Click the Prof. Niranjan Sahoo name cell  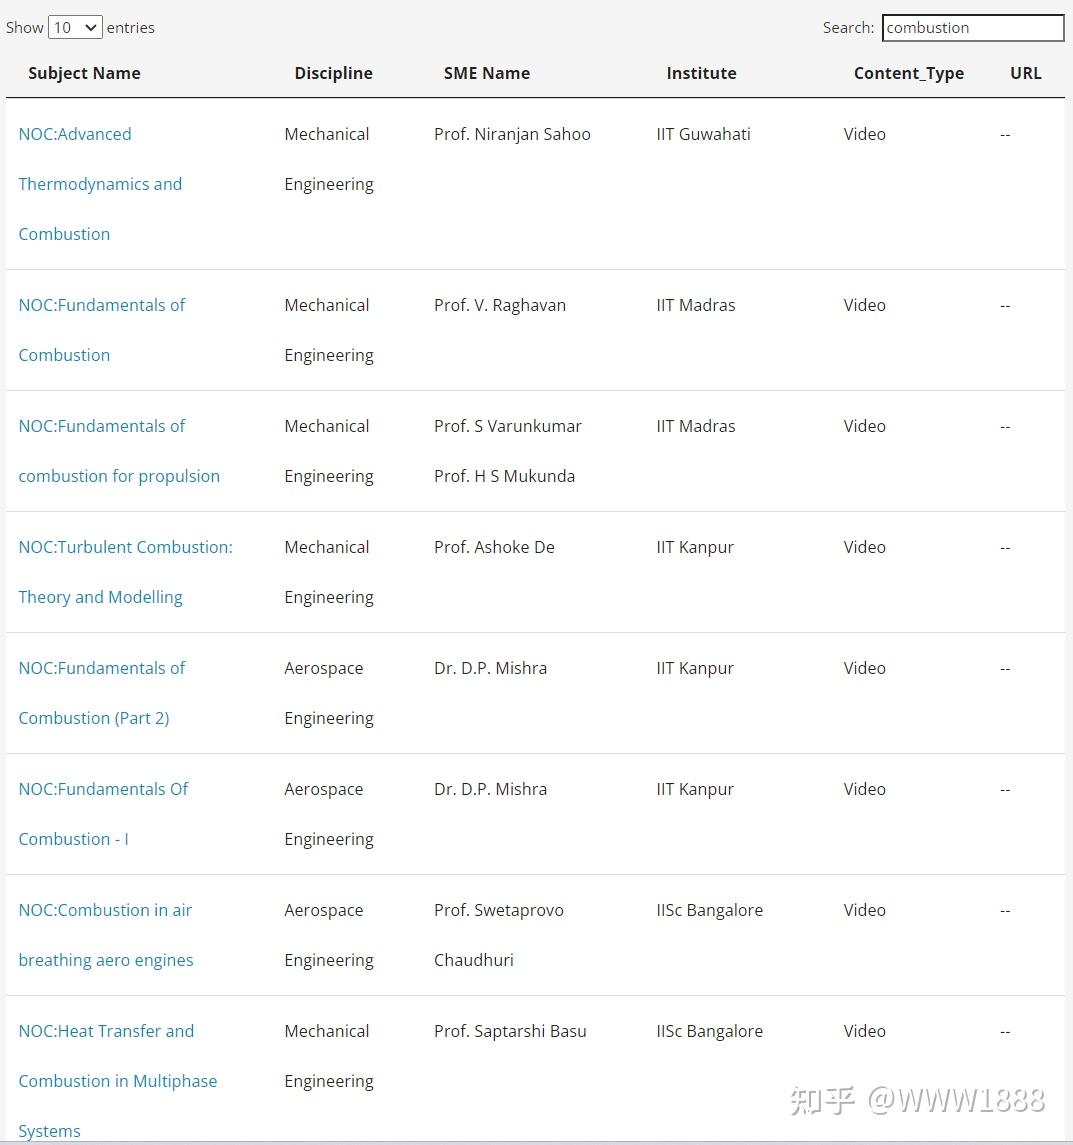tap(512, 134)
